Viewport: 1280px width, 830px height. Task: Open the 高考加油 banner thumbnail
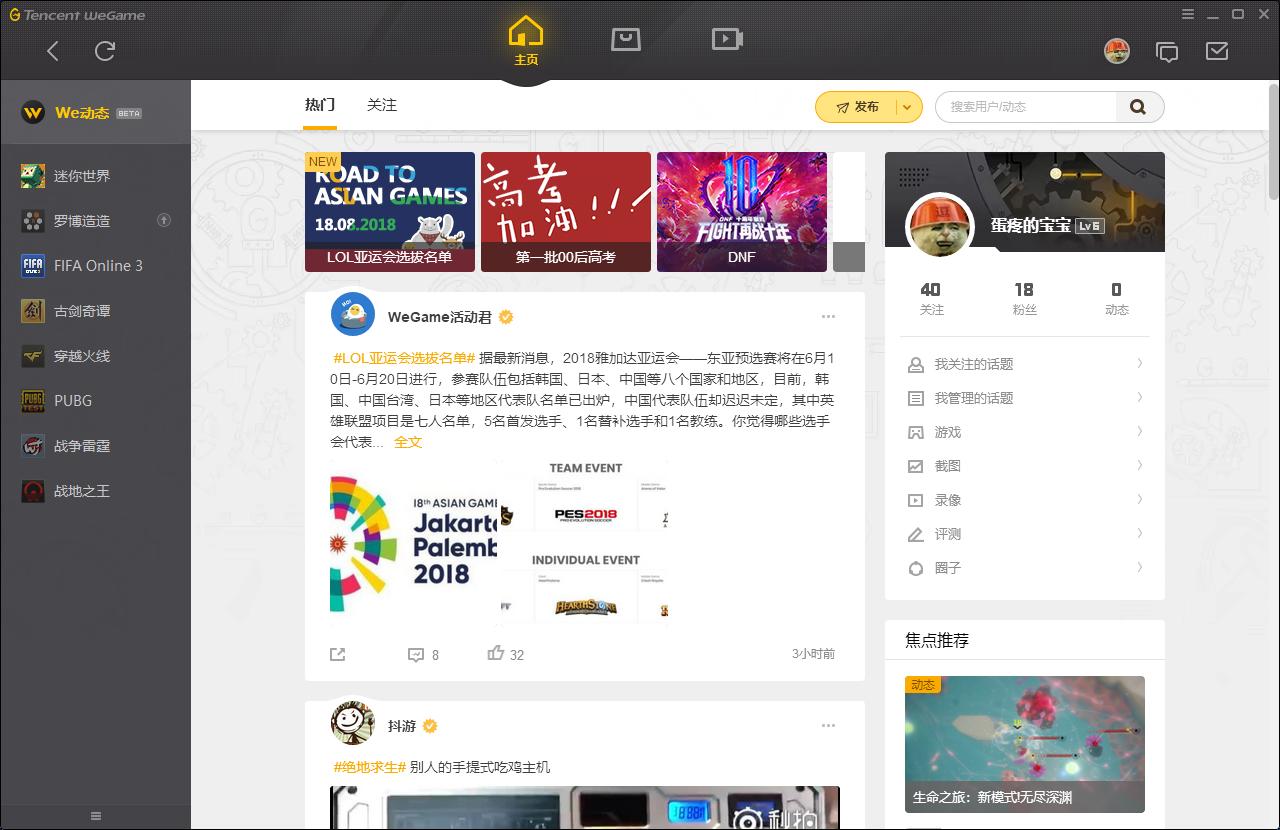point(566,212)
